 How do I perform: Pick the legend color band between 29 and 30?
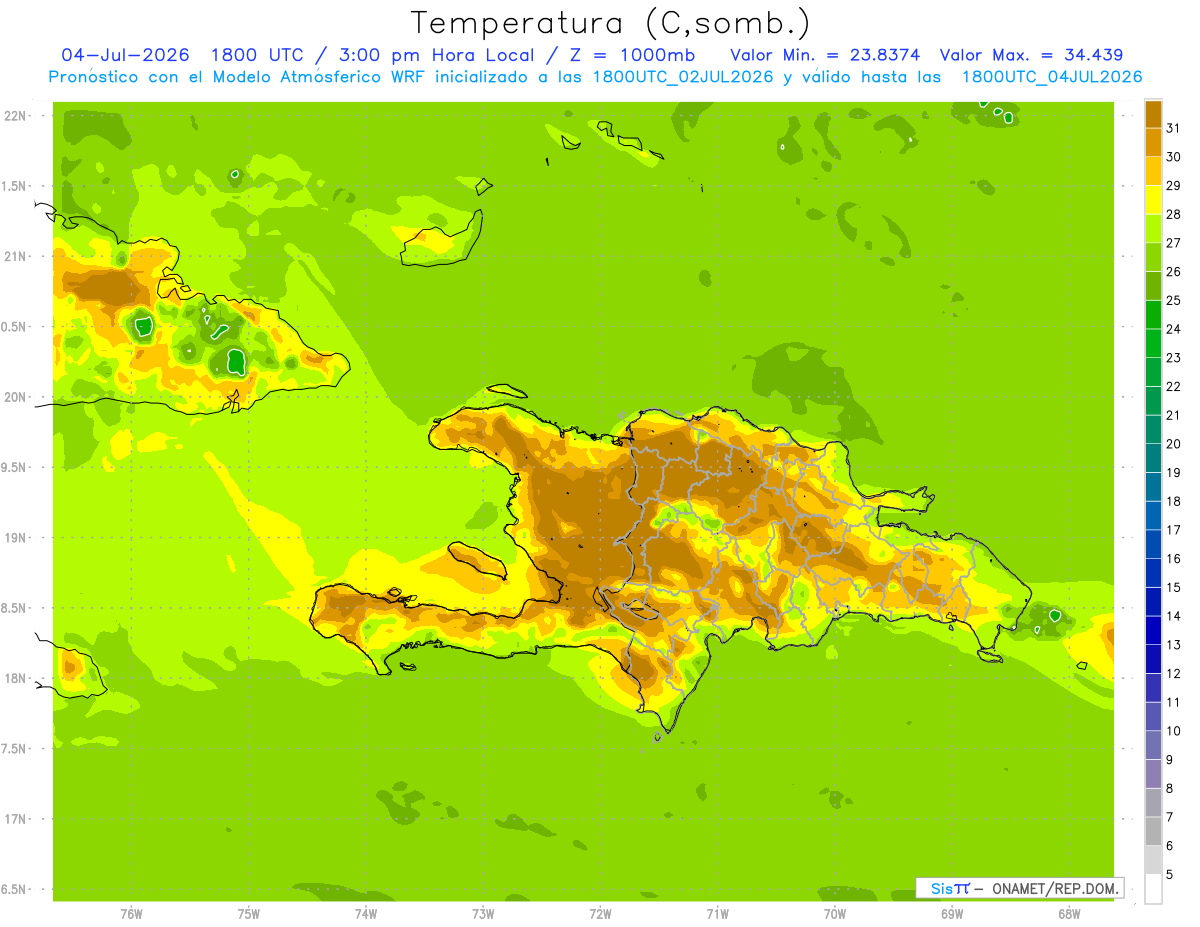(x=1153, y=171)
